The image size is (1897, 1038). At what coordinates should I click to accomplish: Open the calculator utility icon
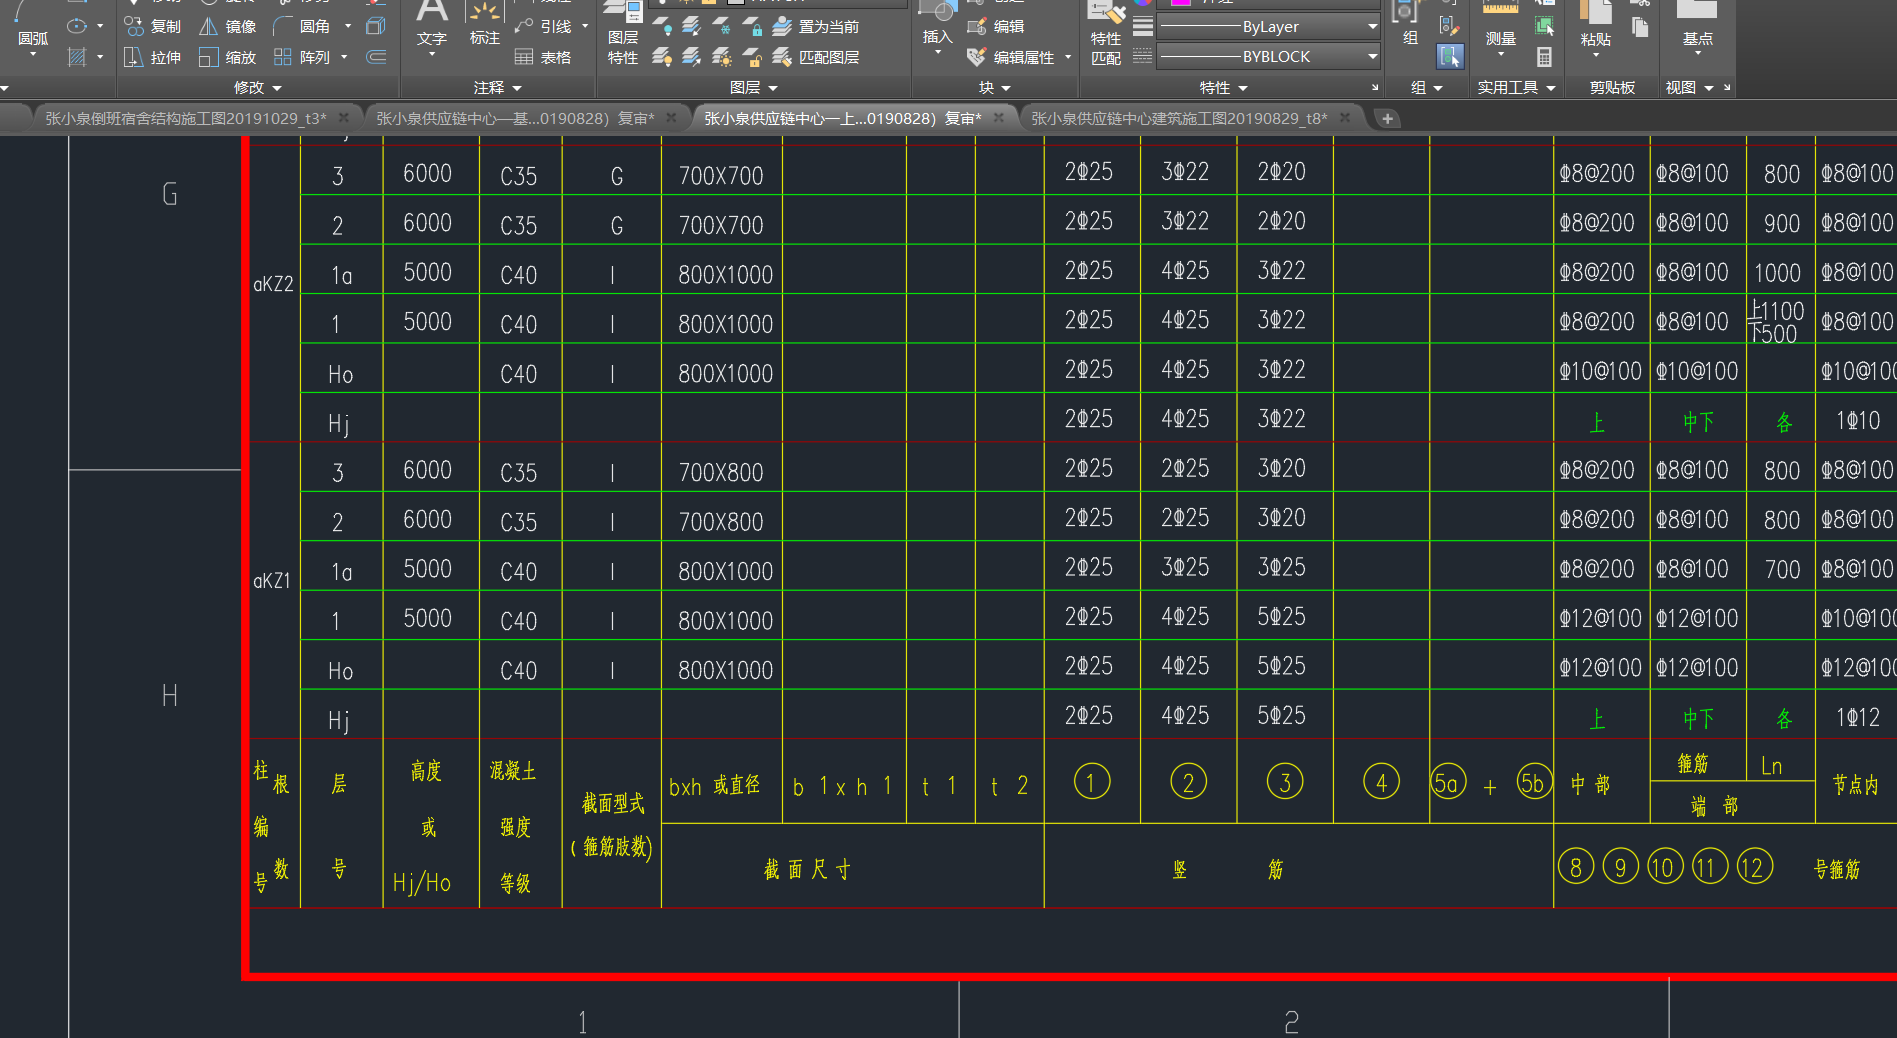(1545, 58)
